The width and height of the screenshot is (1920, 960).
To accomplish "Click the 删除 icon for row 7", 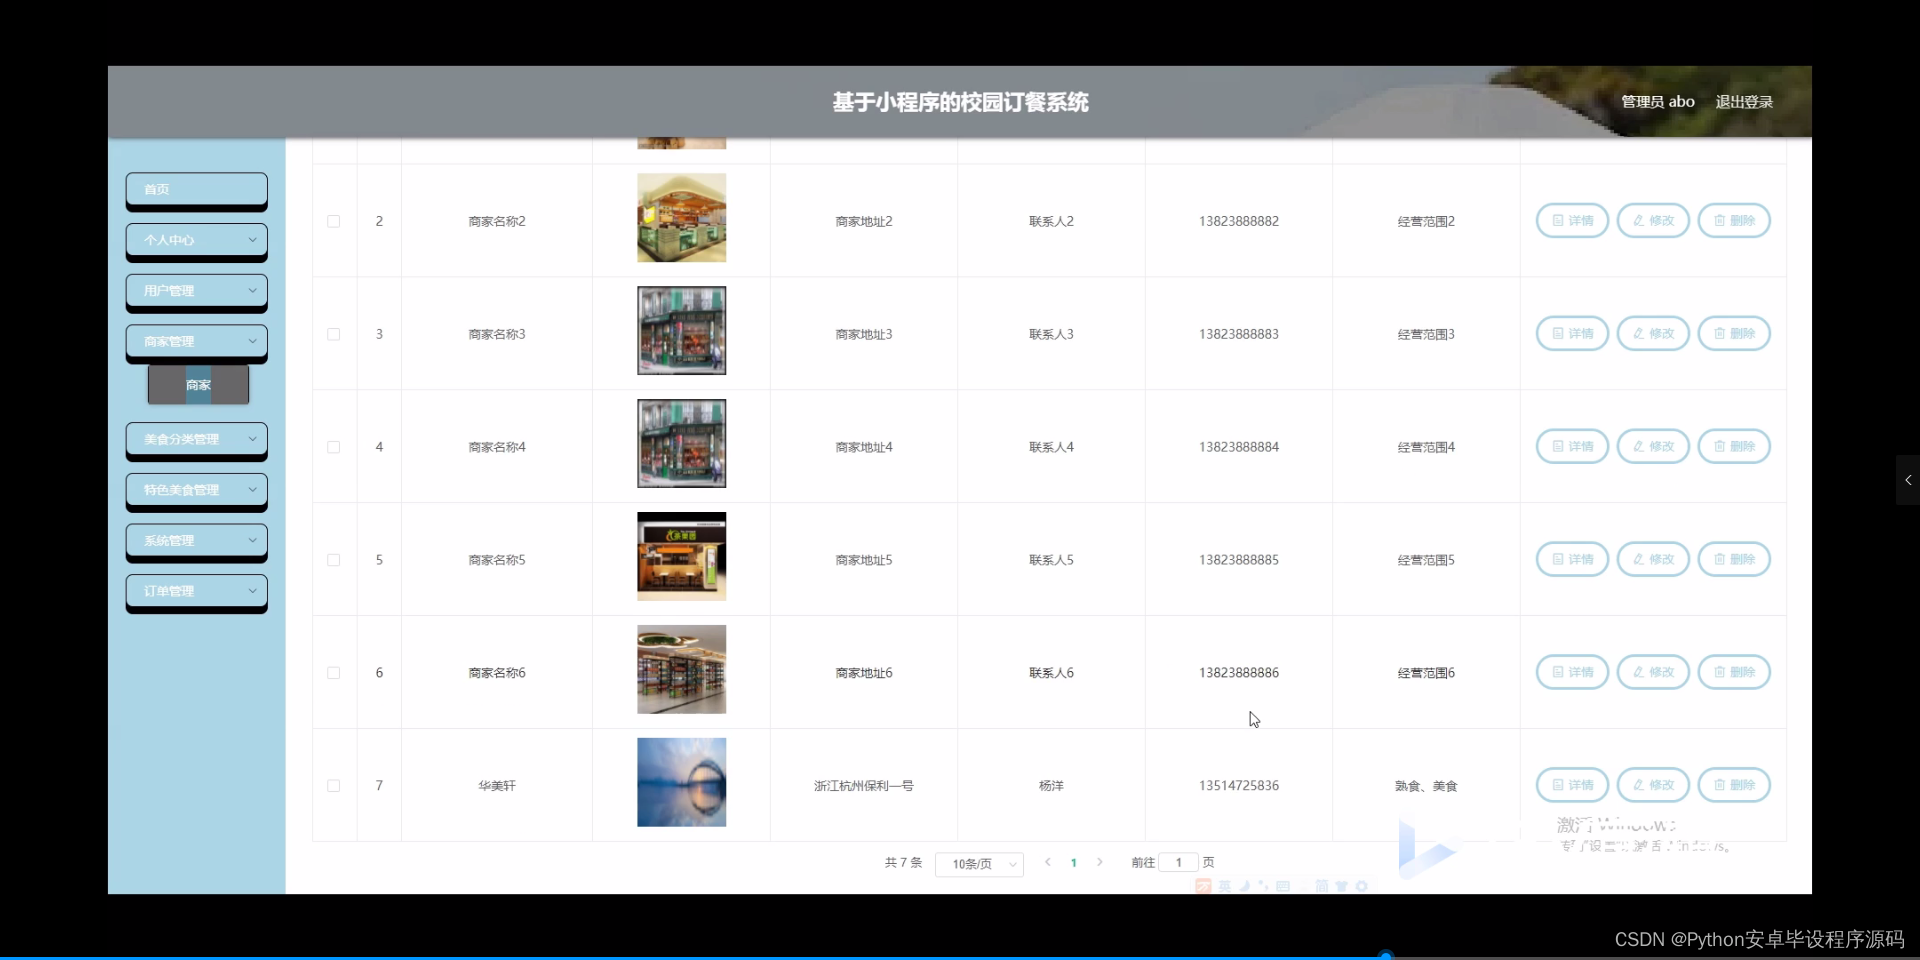I will [x=1733, y=785].
